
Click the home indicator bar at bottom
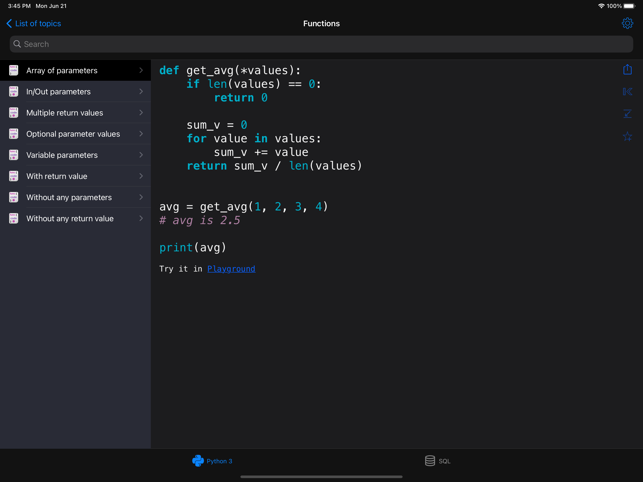[321, 477]
